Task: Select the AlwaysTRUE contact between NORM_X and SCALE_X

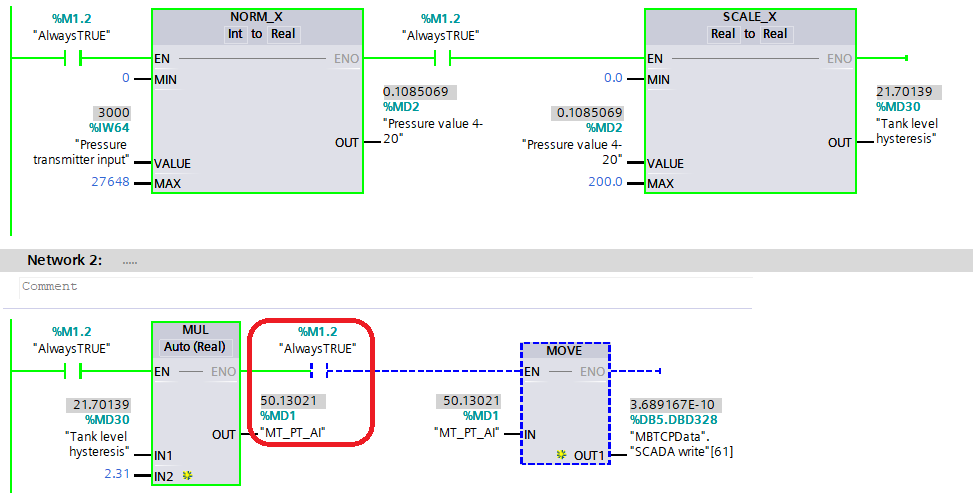Action: [442, 58]
